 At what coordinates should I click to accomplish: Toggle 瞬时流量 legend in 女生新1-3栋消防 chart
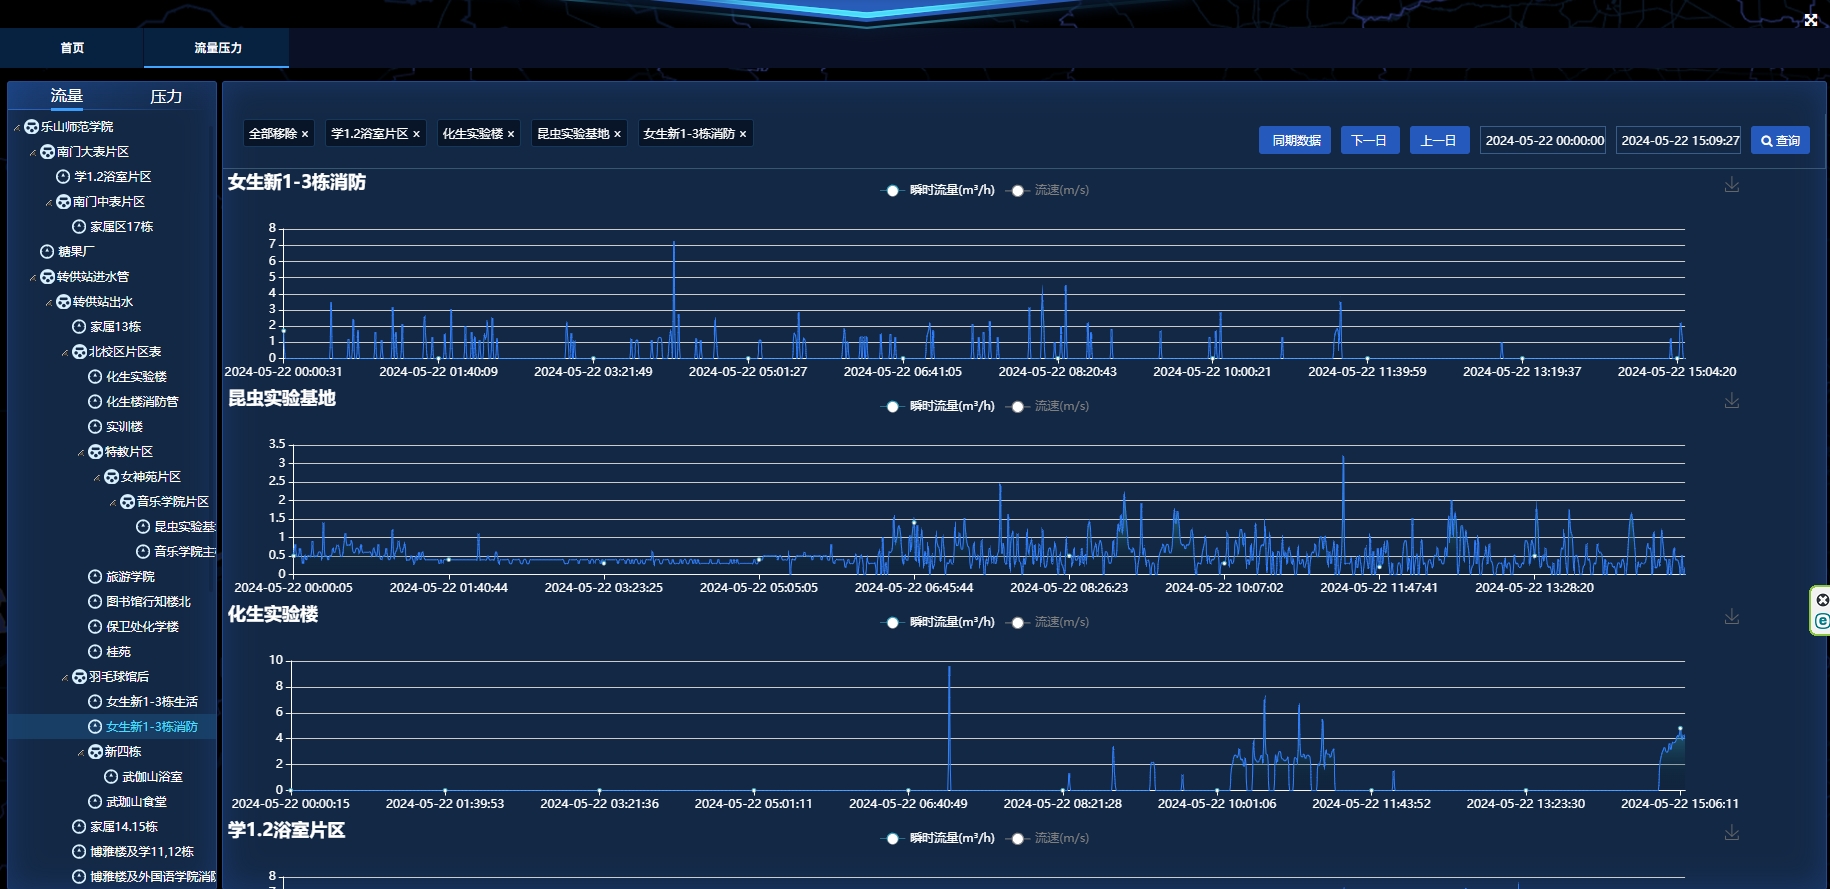pyautogui.click(x=938, y=190)
